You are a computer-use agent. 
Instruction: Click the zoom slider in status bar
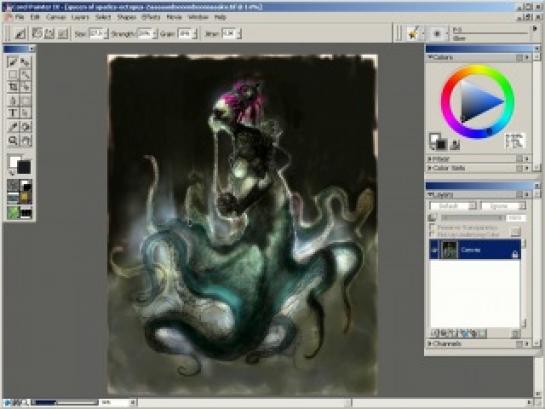point(64,402)
